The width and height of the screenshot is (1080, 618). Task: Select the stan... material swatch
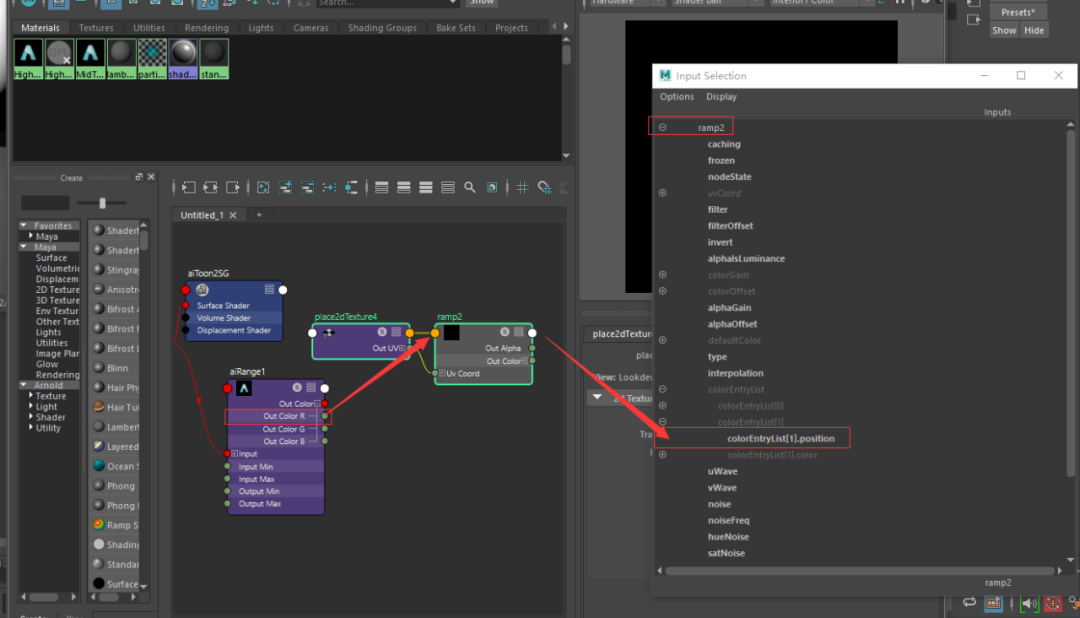tap(214, 59)
